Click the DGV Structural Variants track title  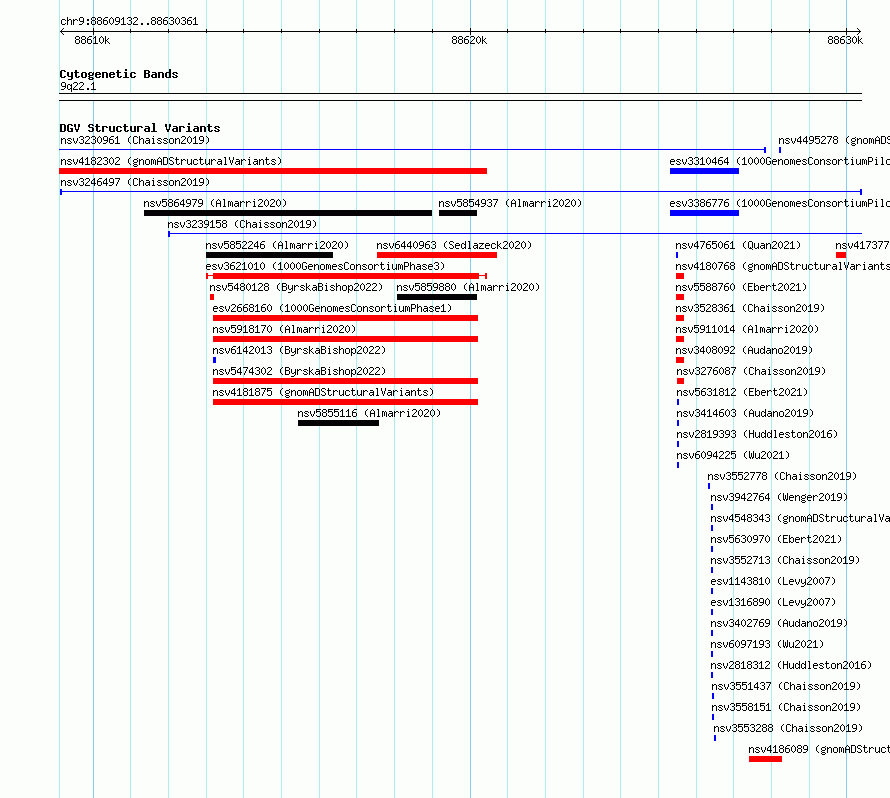140,128
